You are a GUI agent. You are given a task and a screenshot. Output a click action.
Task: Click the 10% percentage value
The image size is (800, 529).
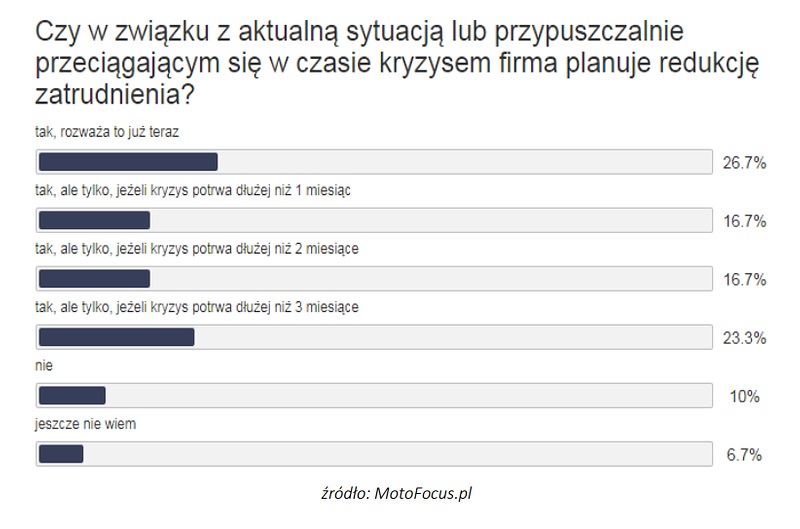(x=744, y=396)
